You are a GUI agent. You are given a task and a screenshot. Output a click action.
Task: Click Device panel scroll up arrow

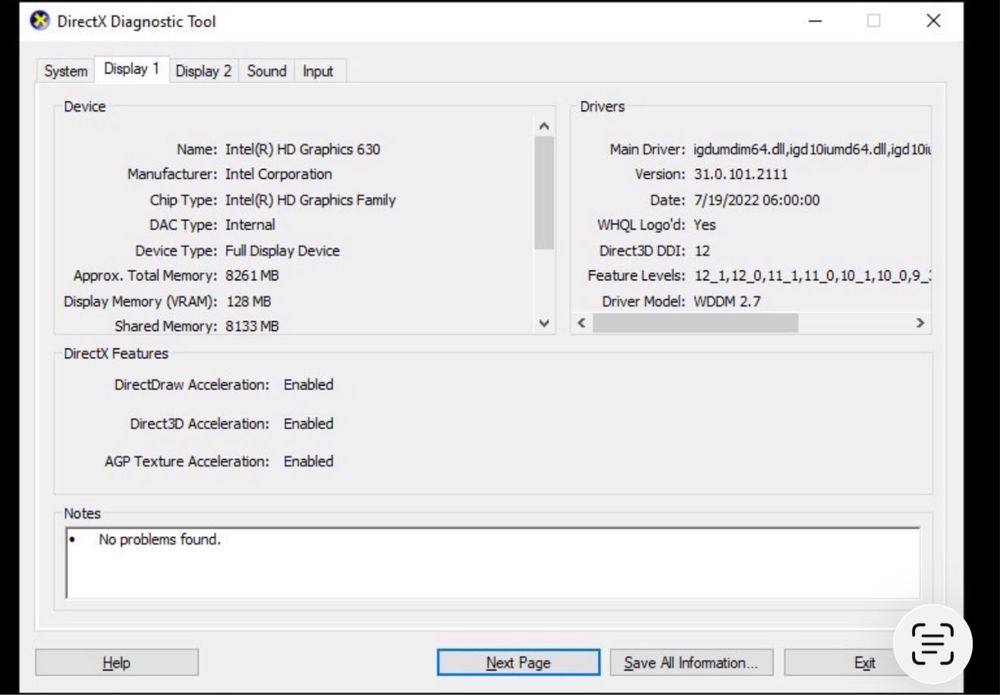[x=544, y=127]
